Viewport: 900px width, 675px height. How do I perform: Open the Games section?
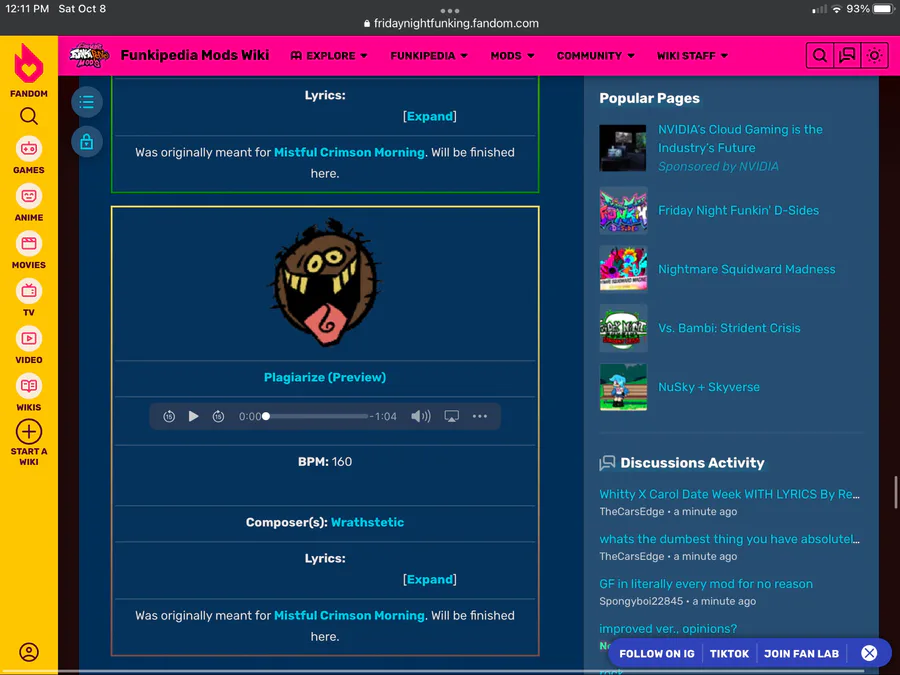[29, 156]
